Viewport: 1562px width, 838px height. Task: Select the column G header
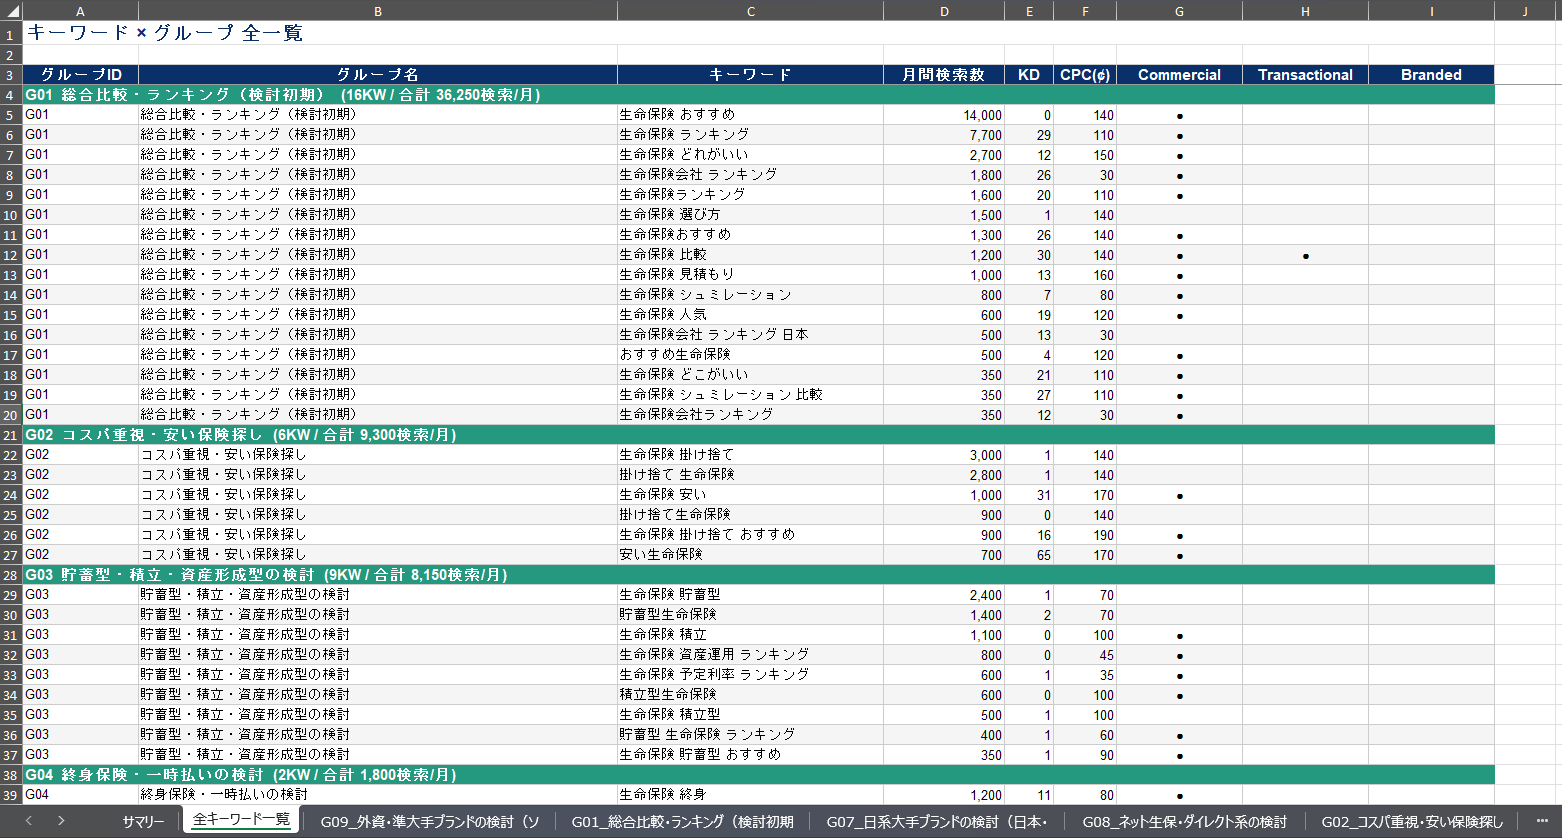point(1179,11)
